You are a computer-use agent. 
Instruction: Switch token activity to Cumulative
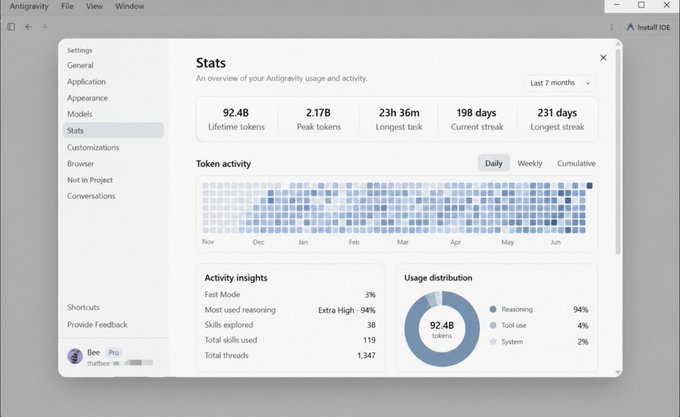click(576, 163)
